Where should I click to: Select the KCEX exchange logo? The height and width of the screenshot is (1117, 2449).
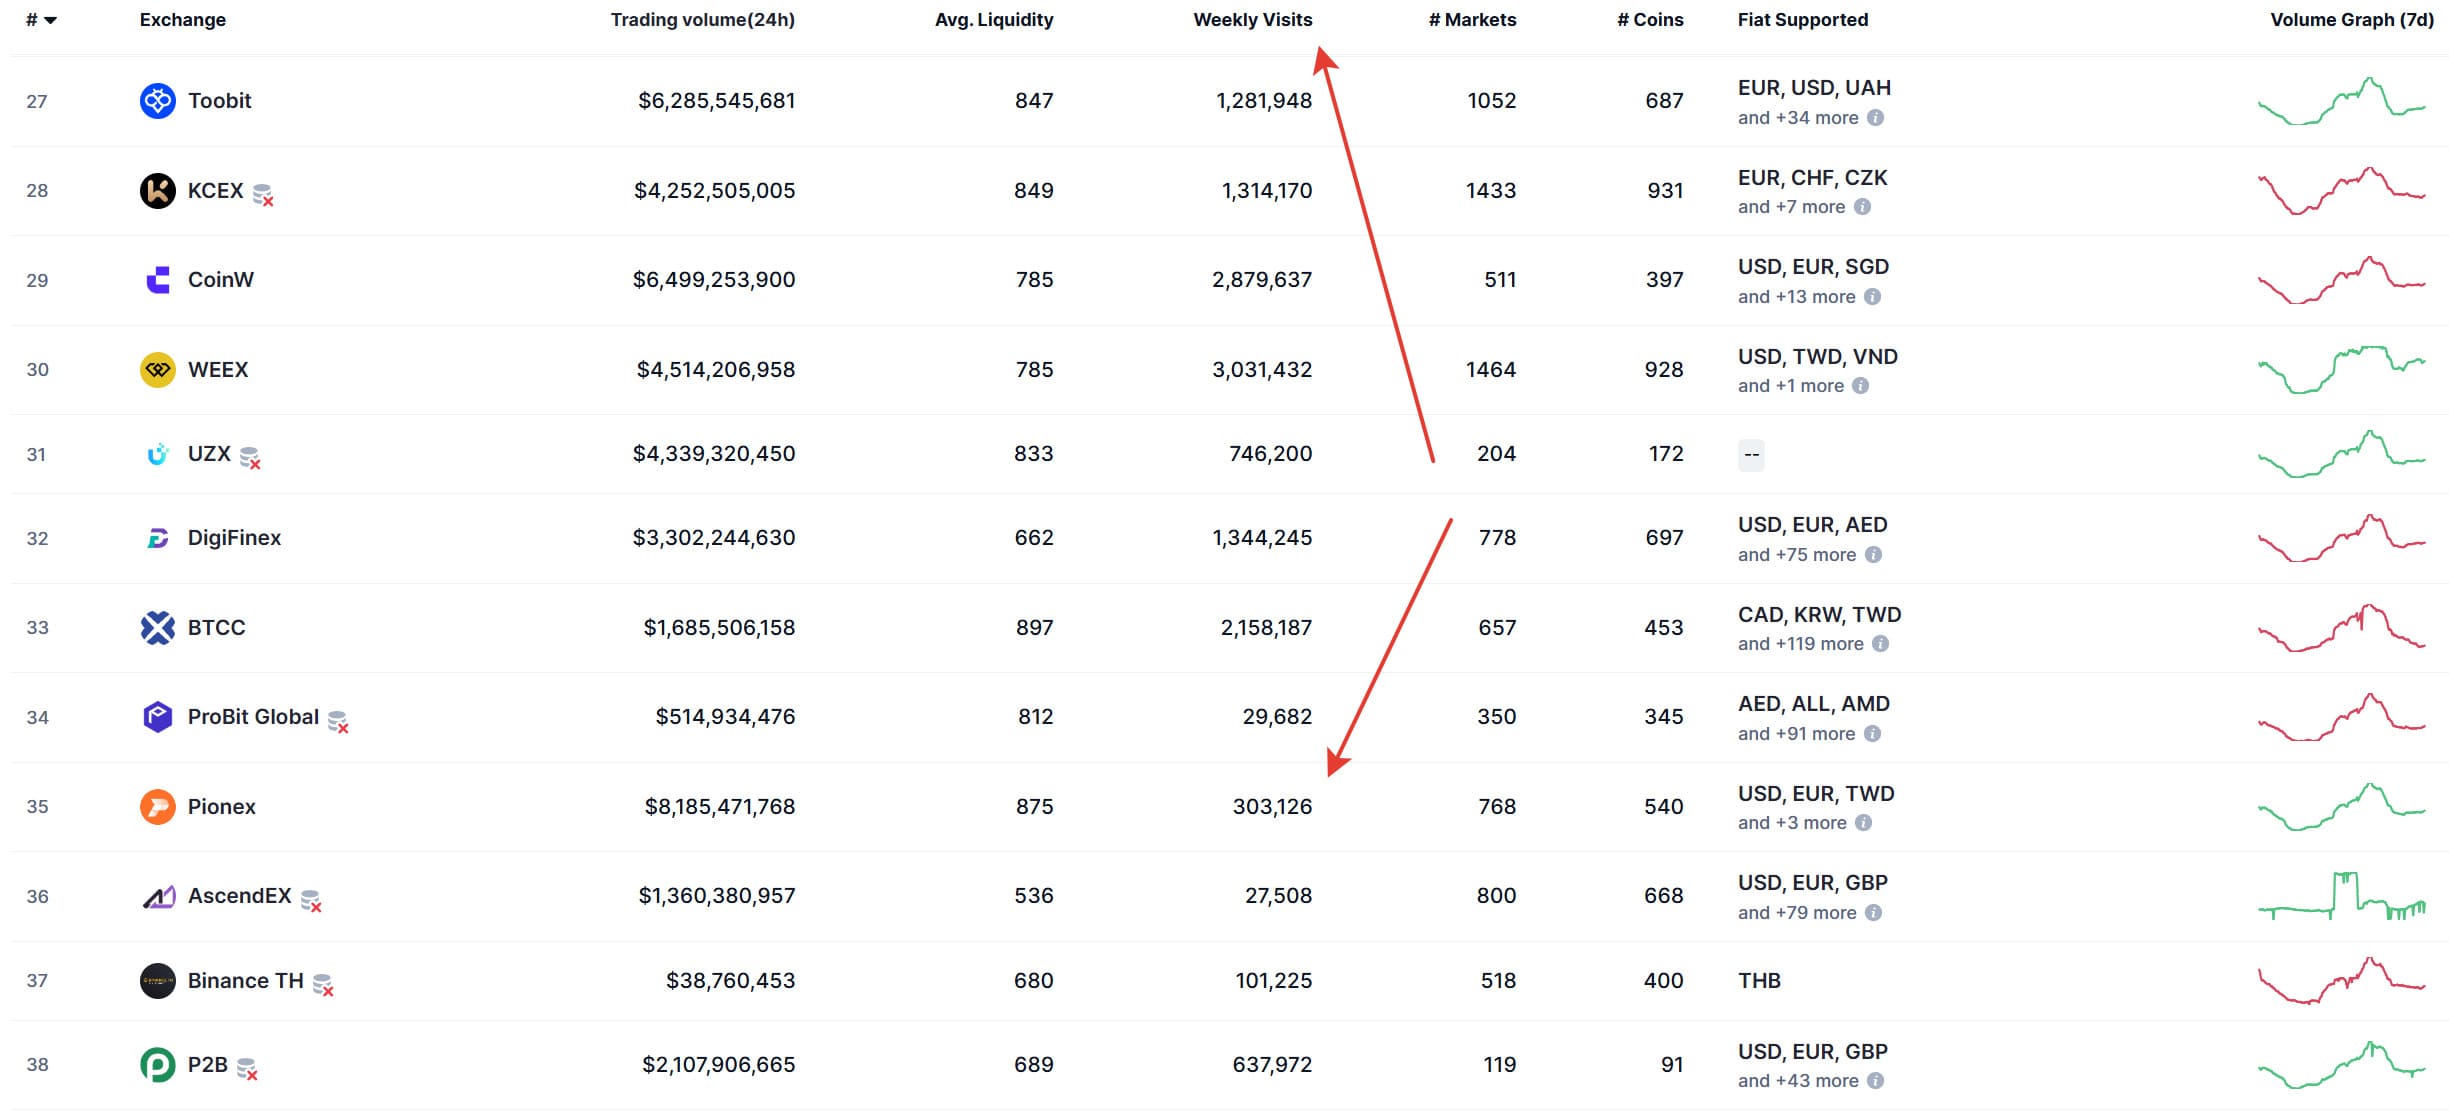tap(157, 190)
